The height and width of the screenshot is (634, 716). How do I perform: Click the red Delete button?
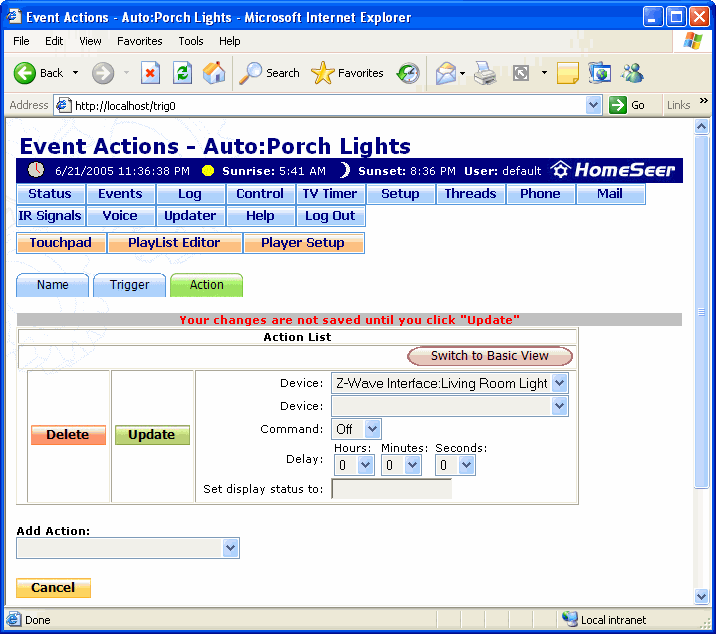(68, 434)
